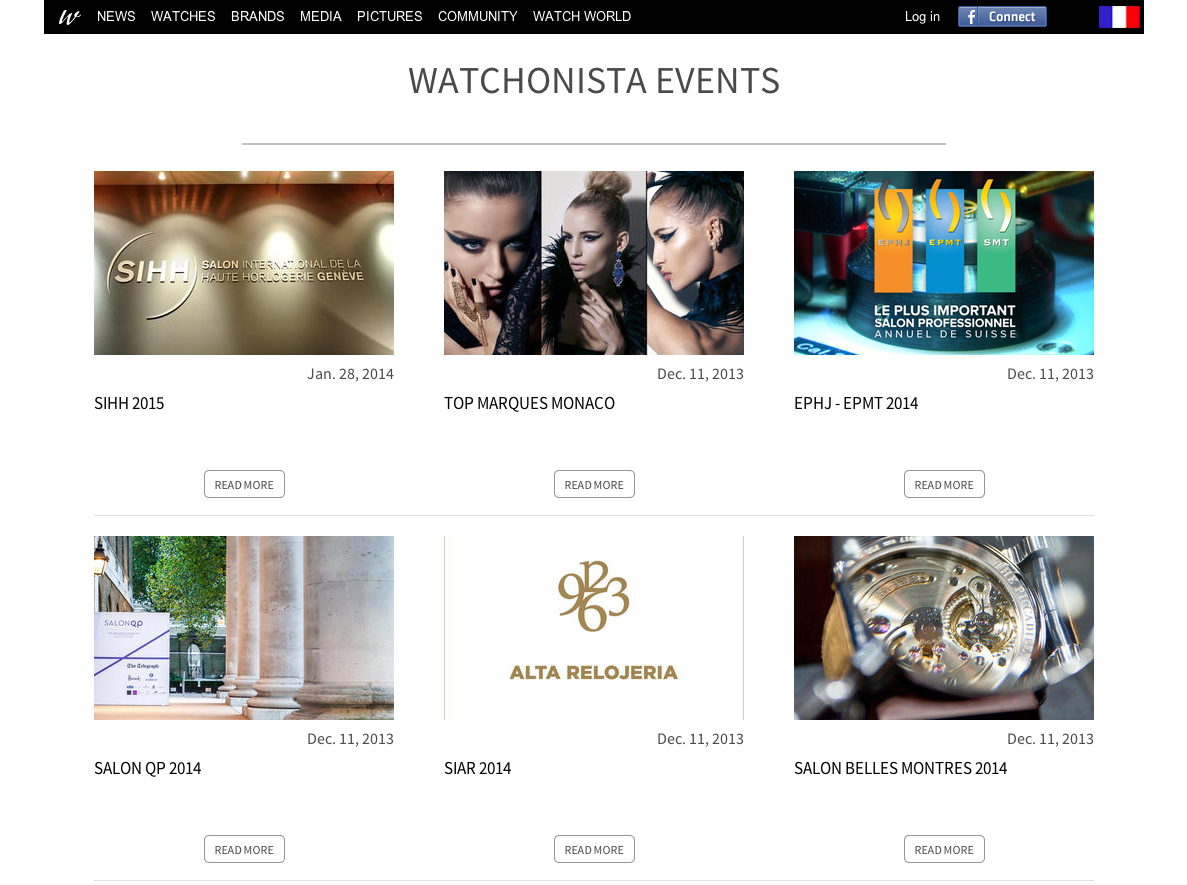Open WATCH WORLD navigation item
1187x885 pixels.
[x=582, y=17]
